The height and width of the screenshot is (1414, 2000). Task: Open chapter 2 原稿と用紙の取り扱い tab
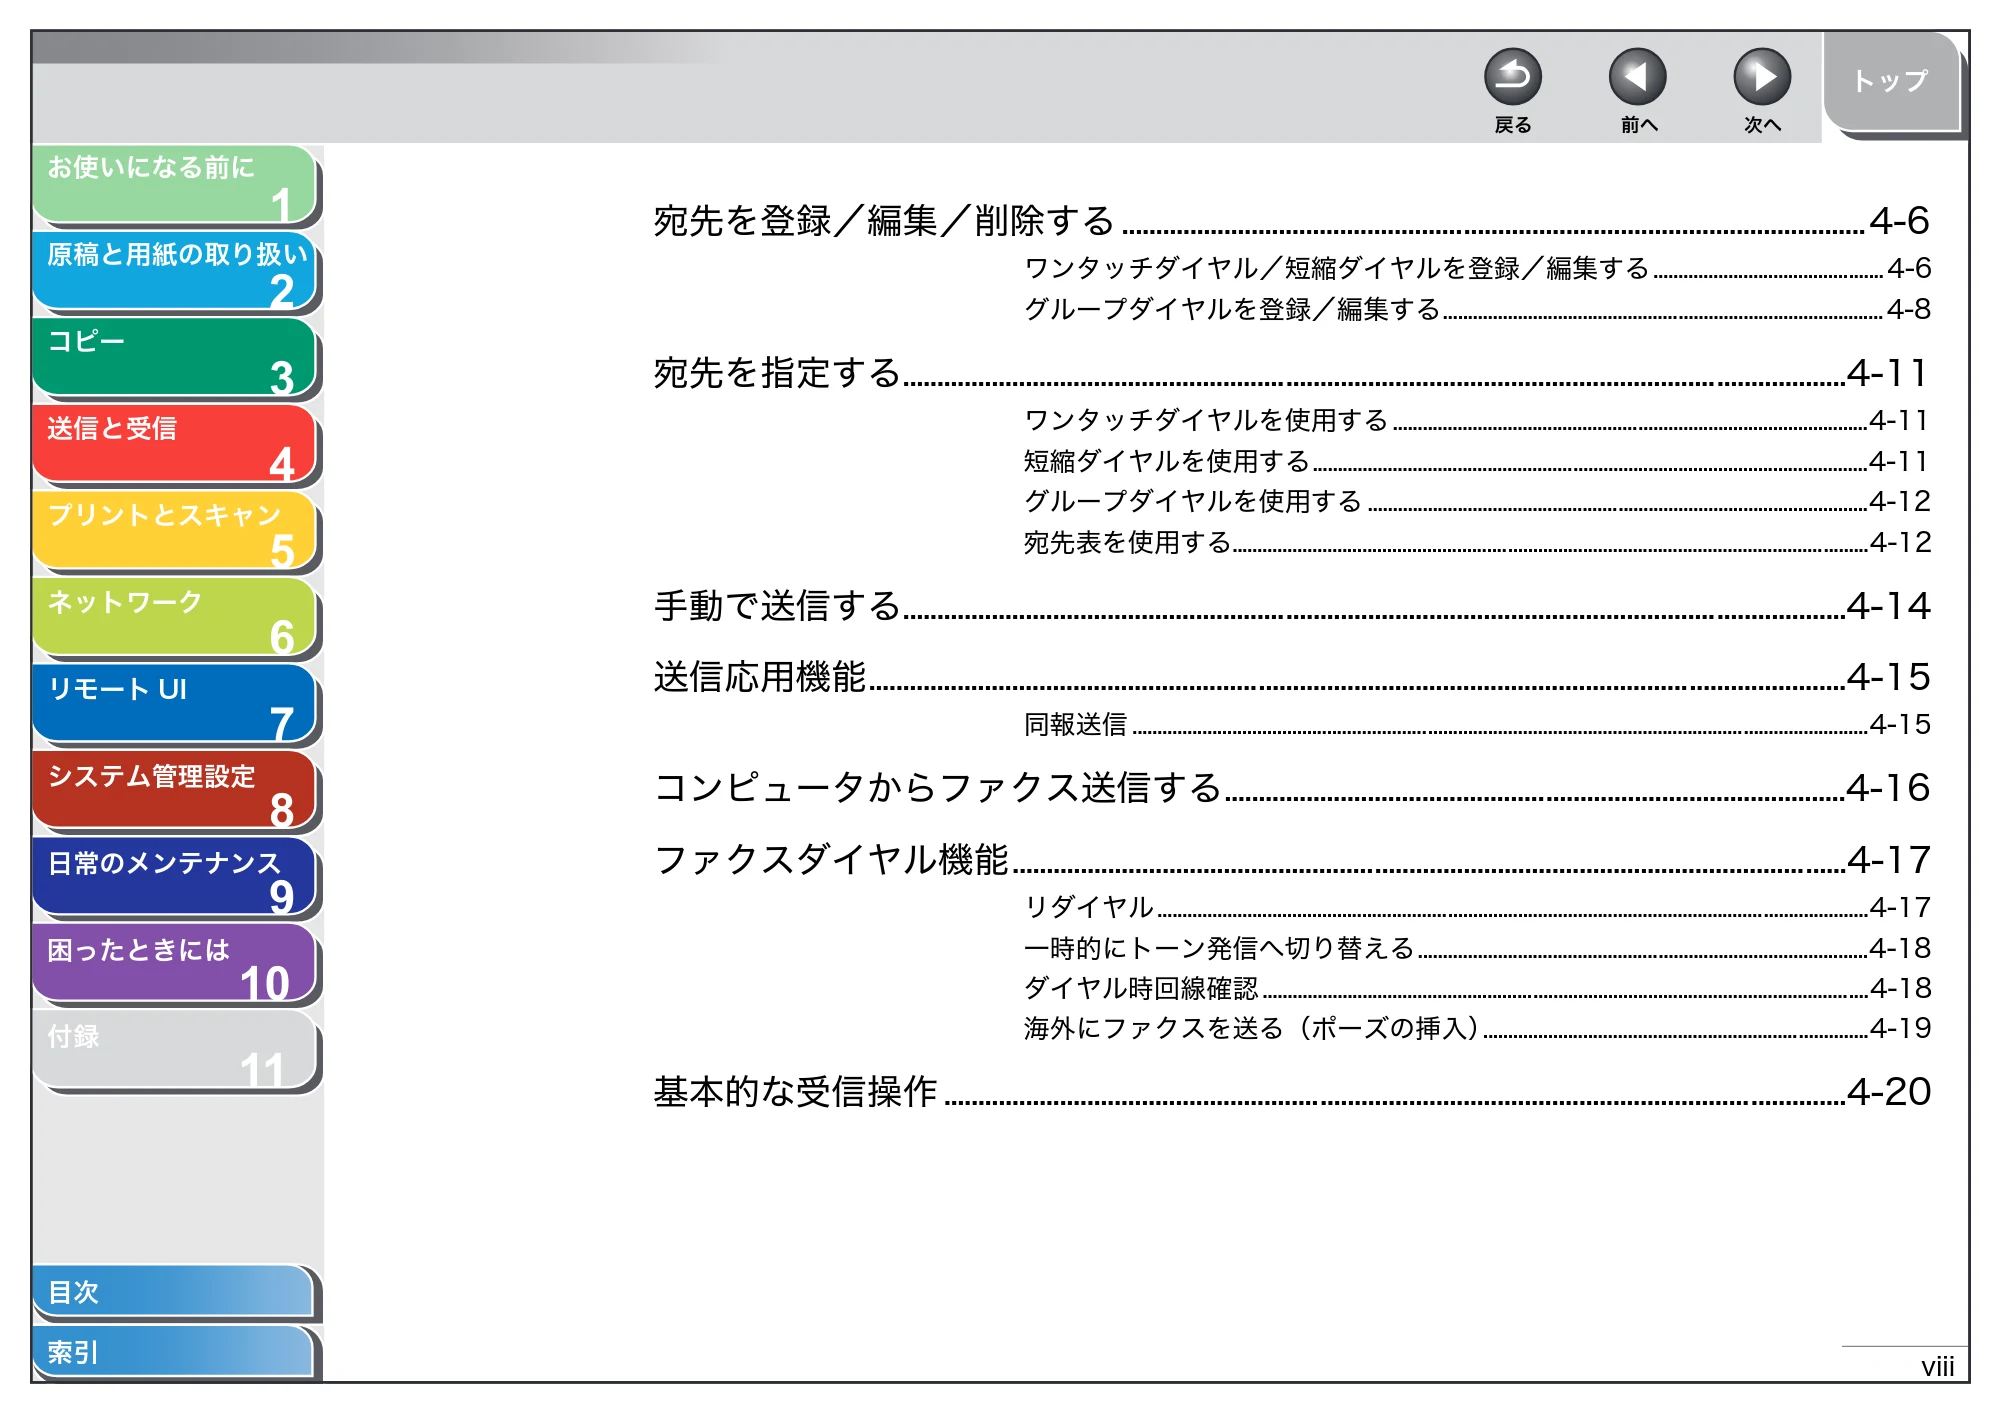(175, 271)
